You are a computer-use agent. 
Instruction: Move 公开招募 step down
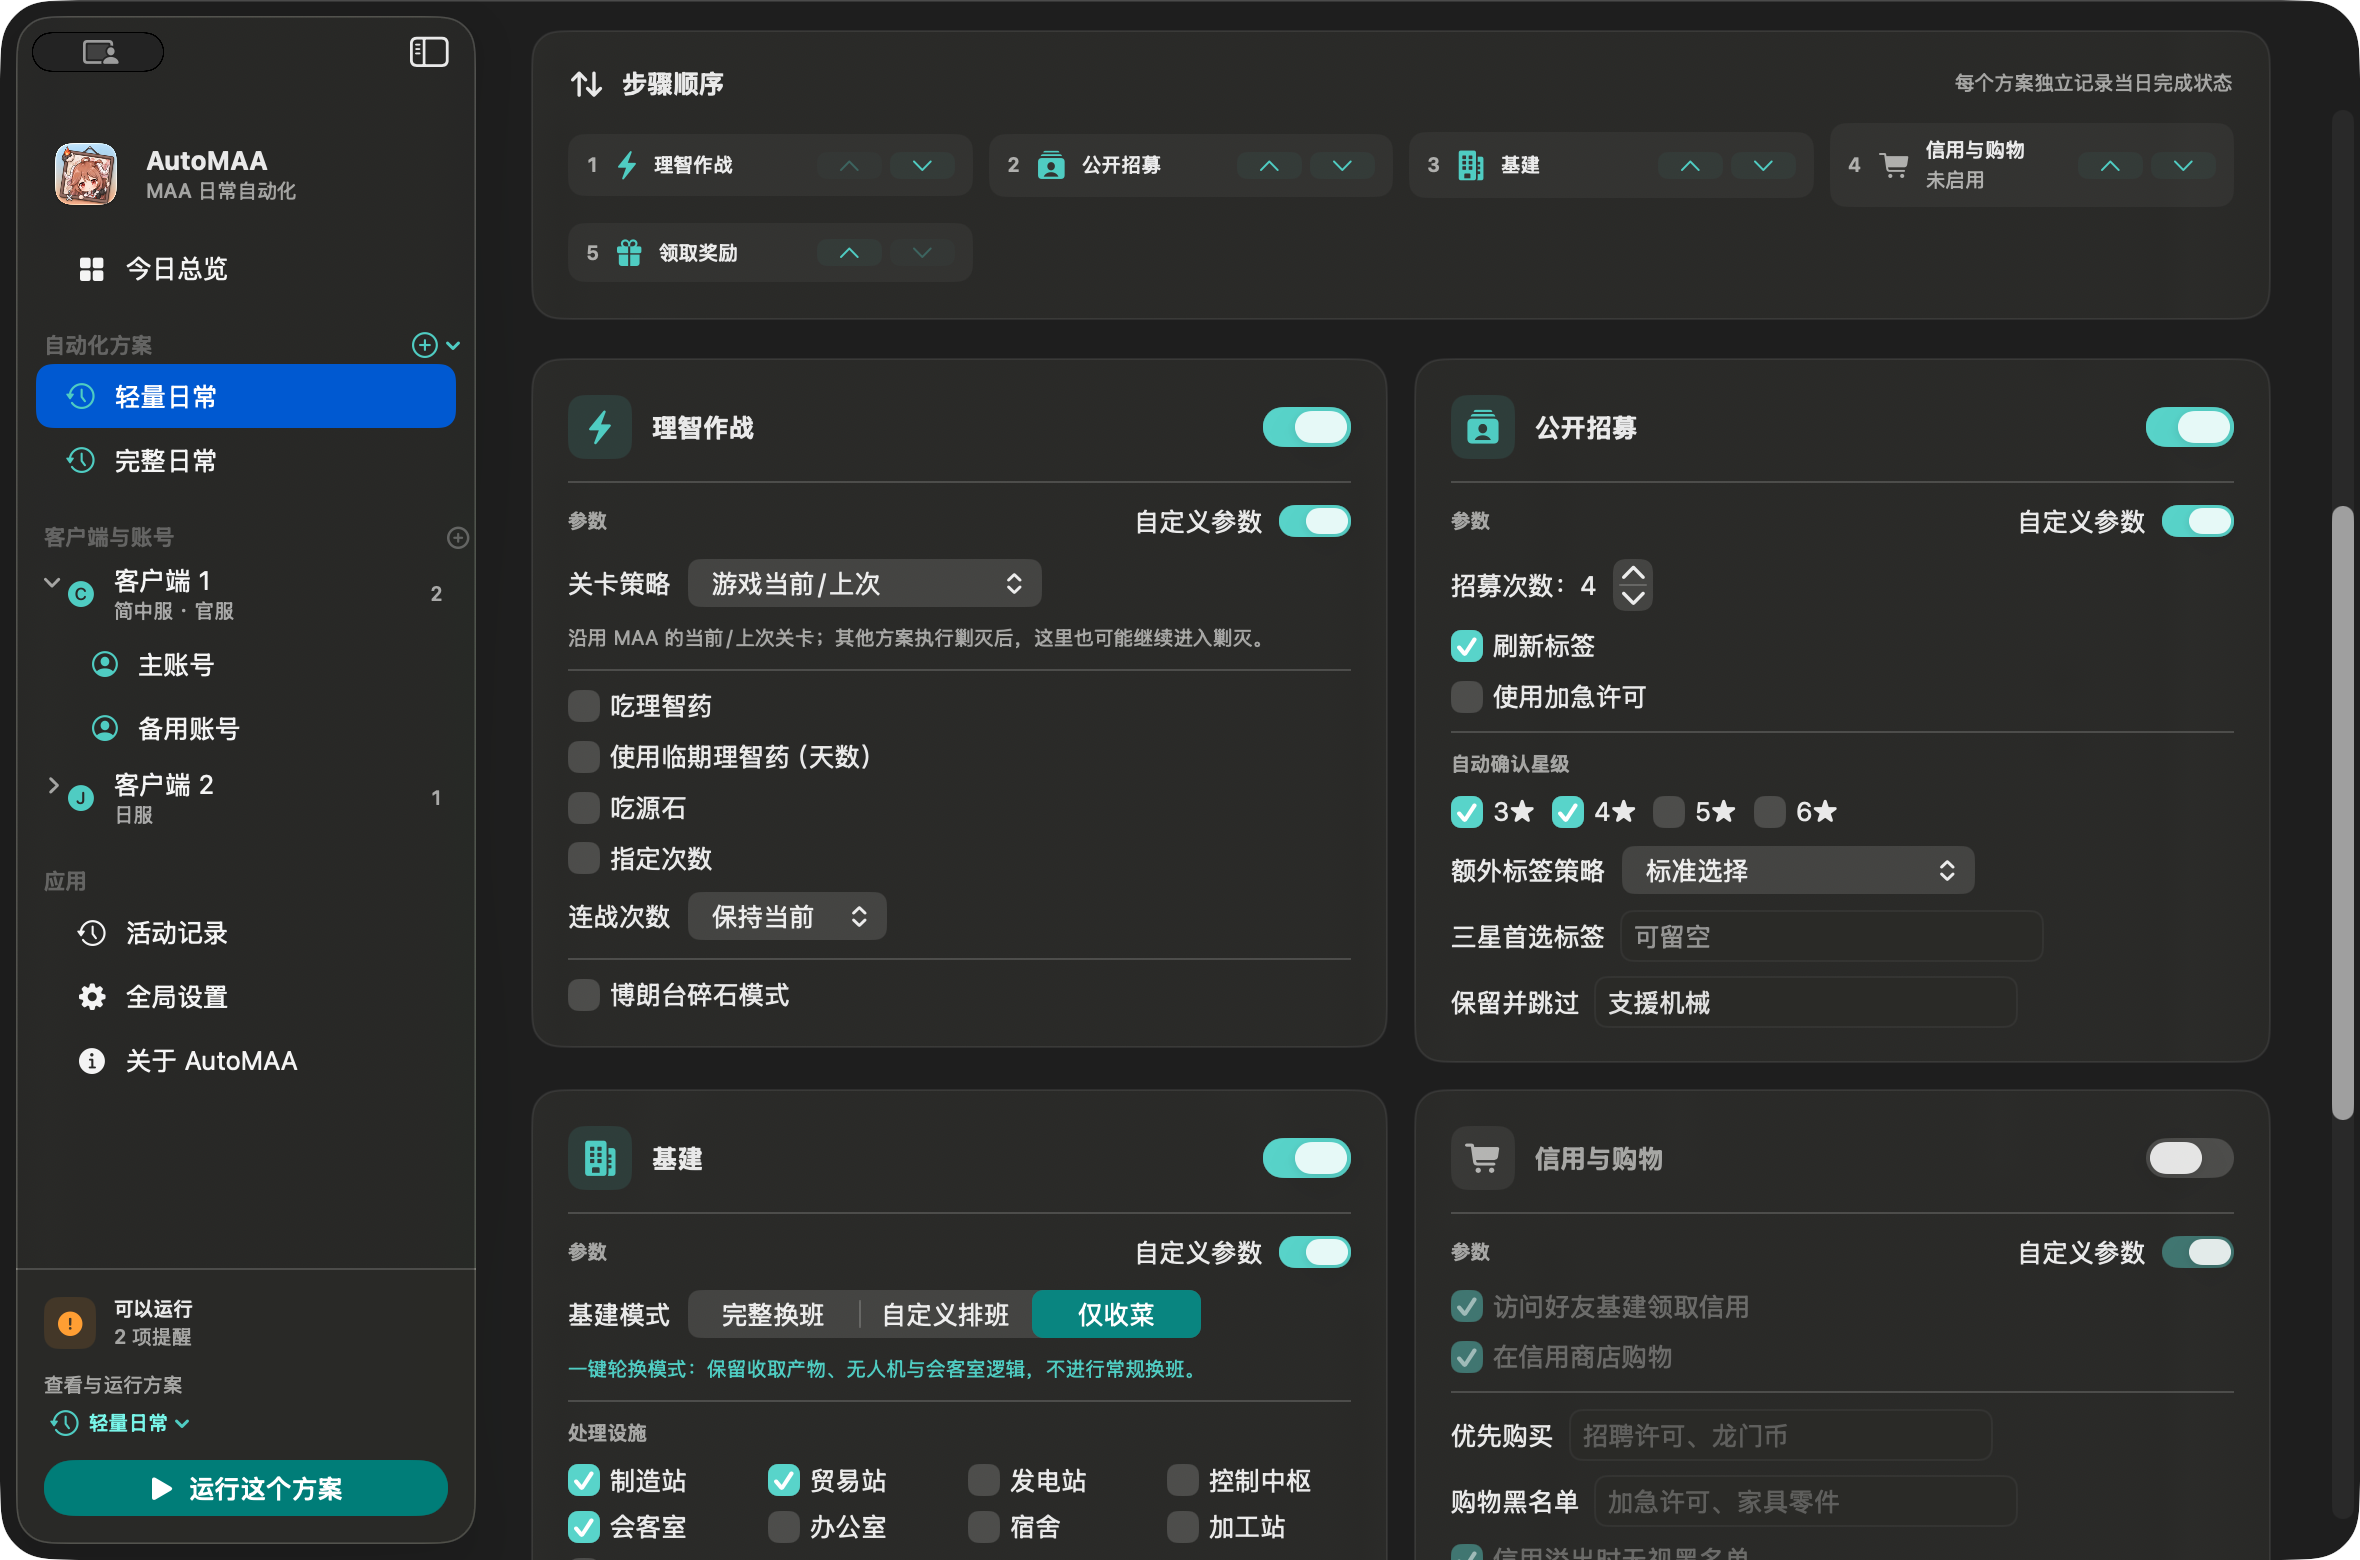tap(1342, 165)
